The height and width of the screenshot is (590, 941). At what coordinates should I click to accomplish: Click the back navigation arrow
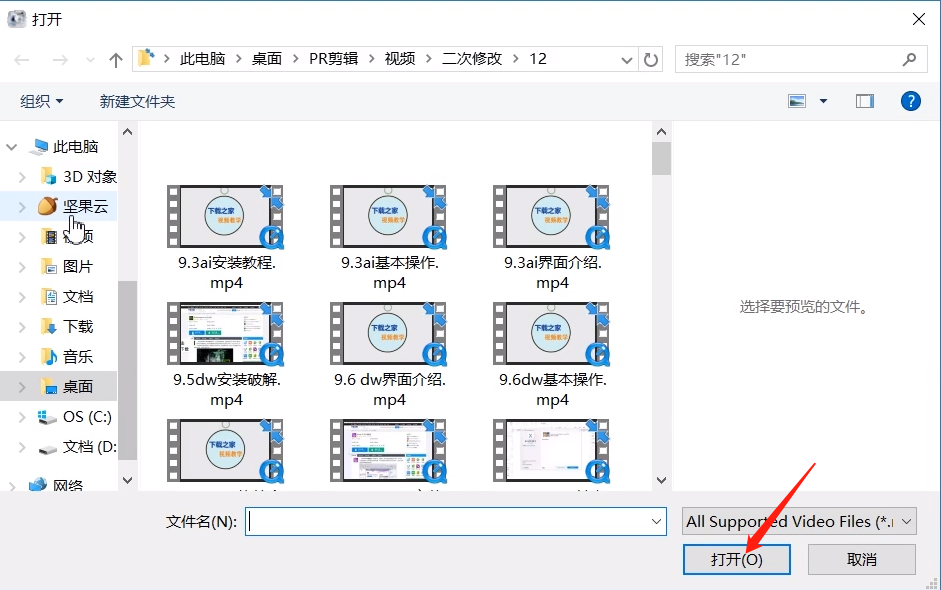pyautogui.click(x=22, y=59)
